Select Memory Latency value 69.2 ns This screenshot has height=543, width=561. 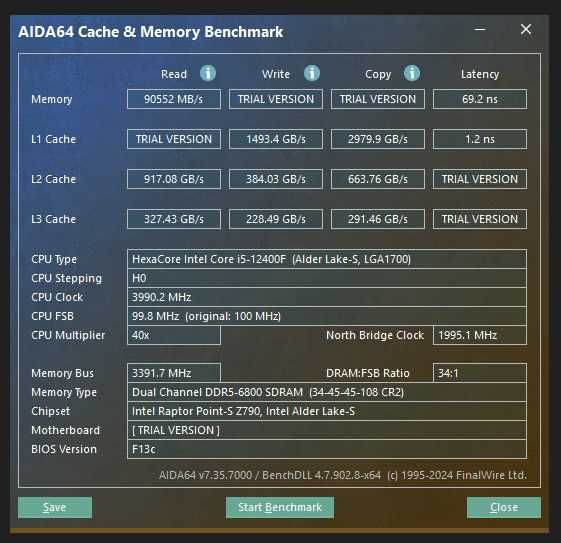click(480, 99)
